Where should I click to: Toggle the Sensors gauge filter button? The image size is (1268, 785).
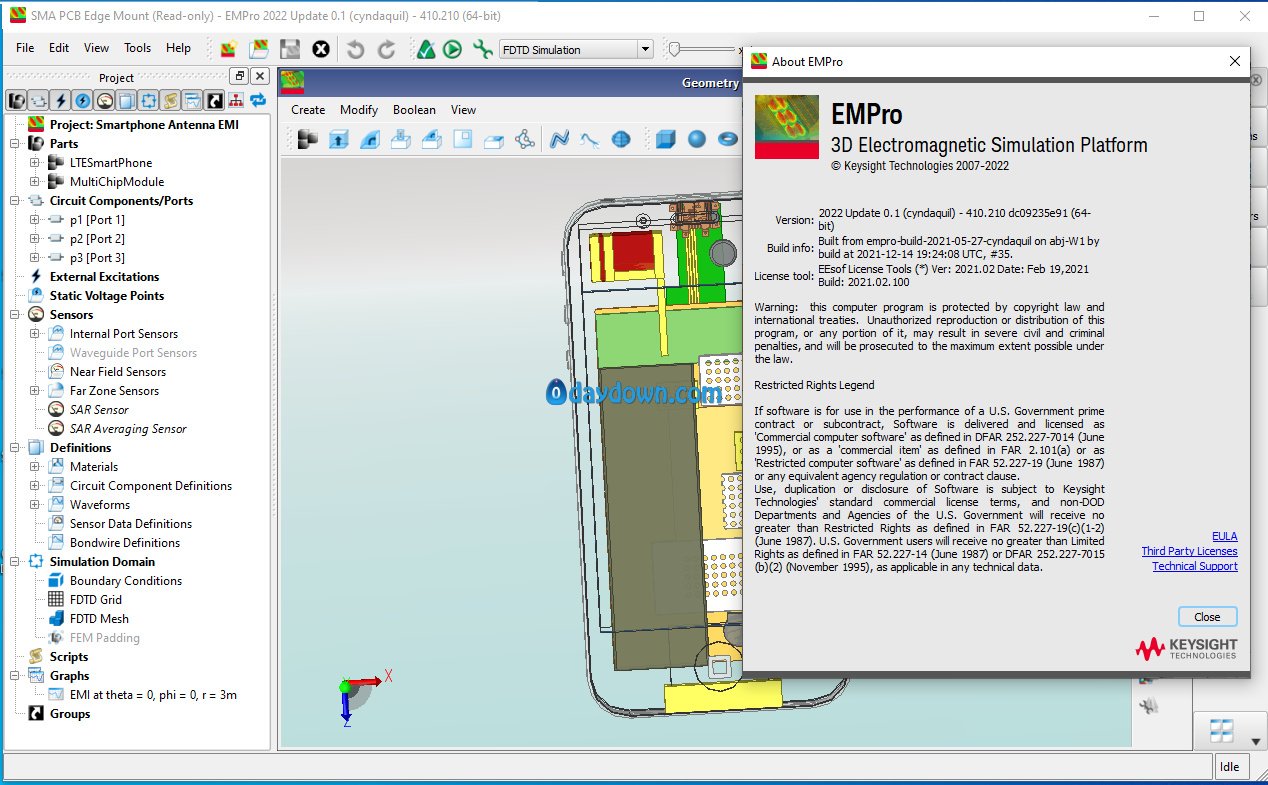(105, 100)
